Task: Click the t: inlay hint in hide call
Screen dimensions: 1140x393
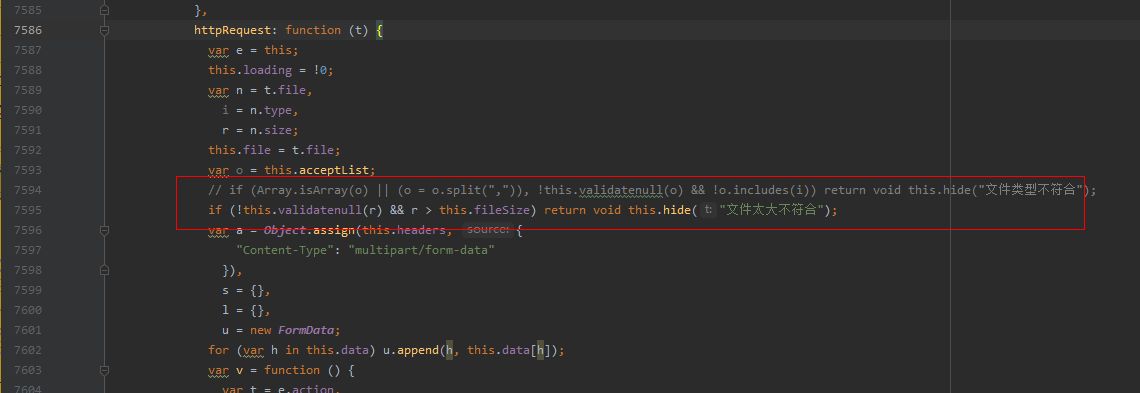Action: 708,210
